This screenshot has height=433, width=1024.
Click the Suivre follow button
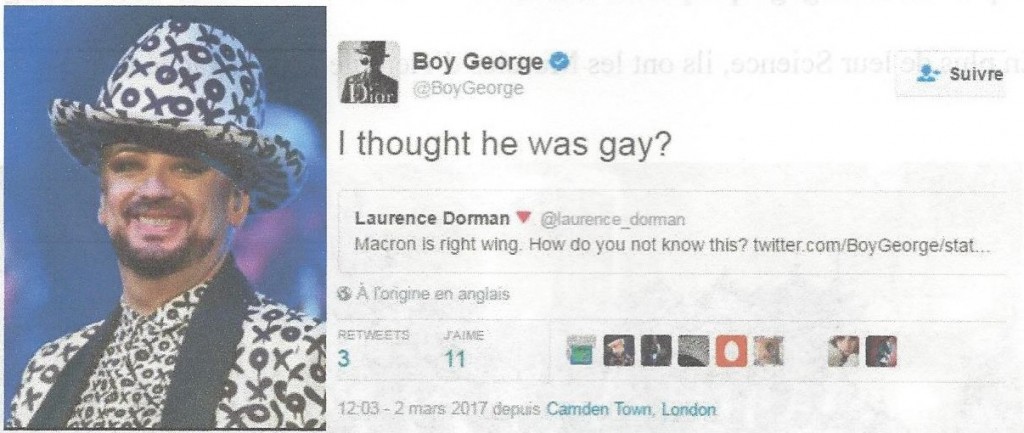point(950,75)
